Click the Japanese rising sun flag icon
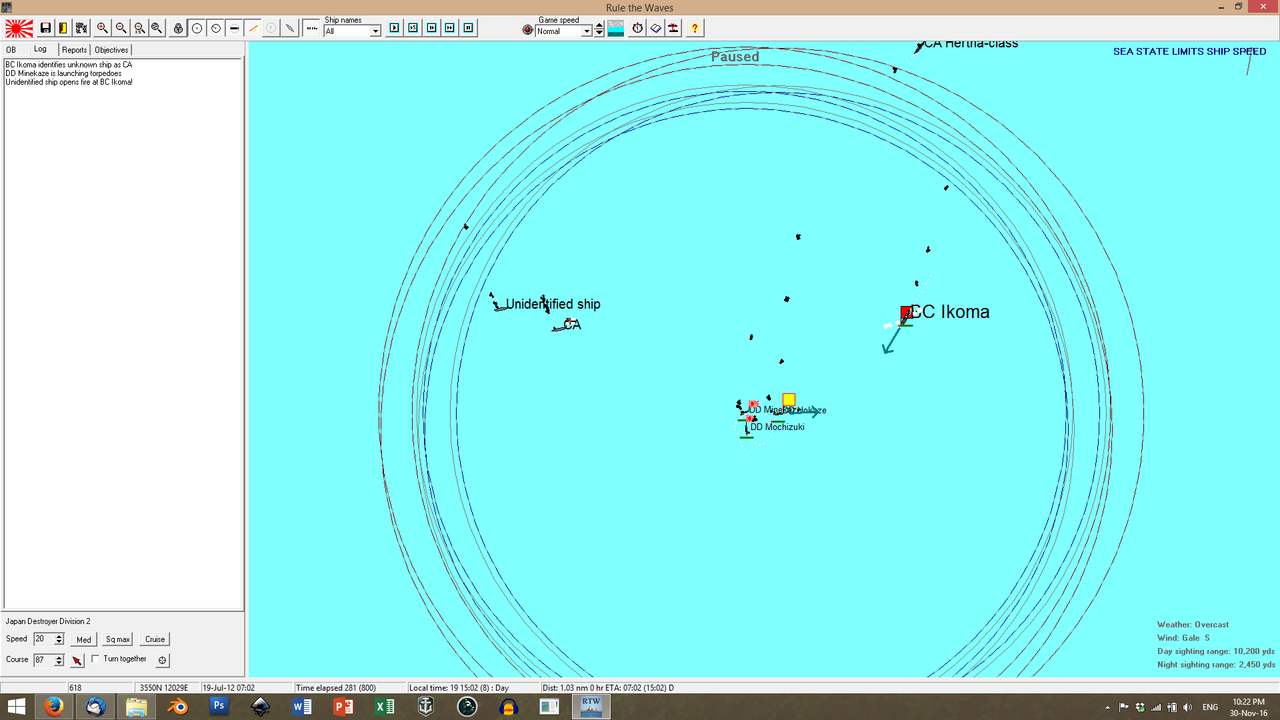Viewport: 1280px width, 720px height. 19,28
